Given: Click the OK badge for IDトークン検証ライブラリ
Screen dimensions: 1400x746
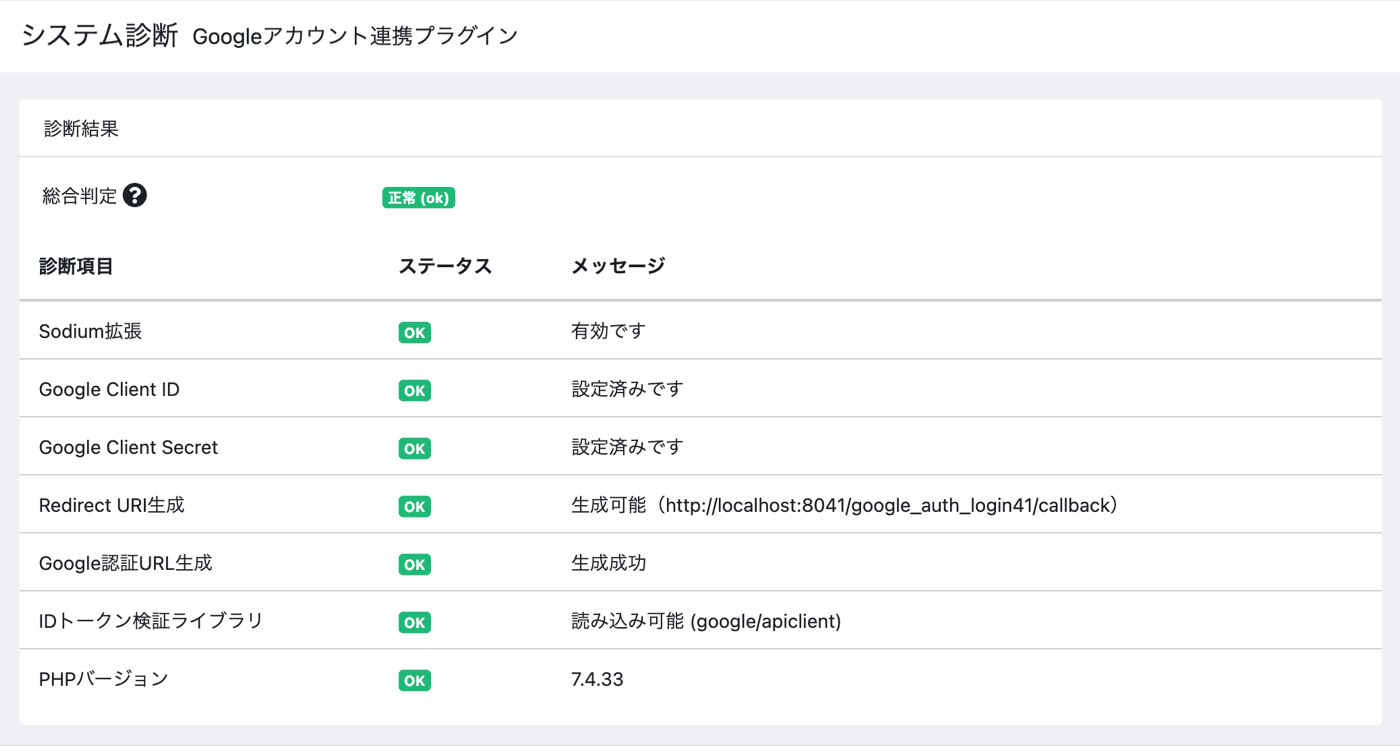Looking at the screenshot, I should tap(414, 622).
